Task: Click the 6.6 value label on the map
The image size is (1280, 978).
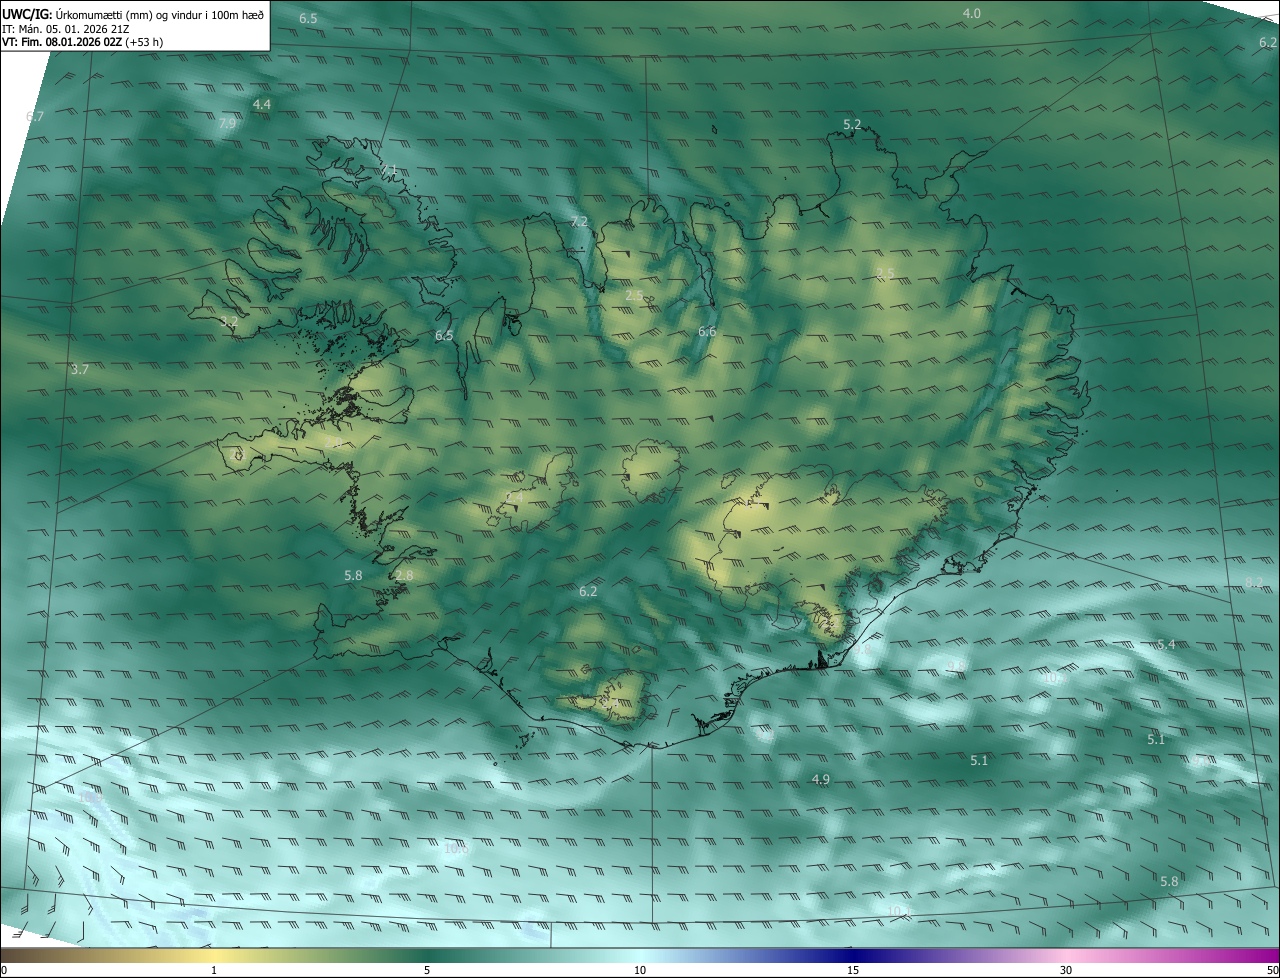Action: 707,331
